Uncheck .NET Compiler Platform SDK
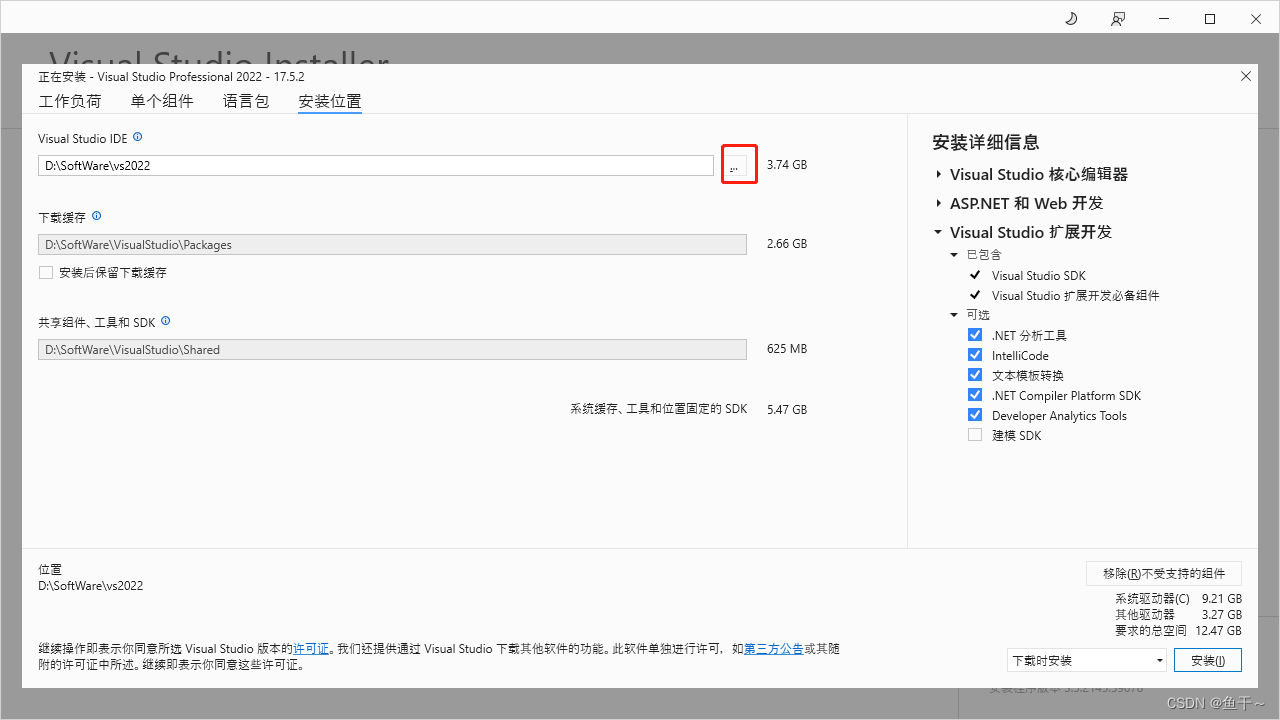 click(975, 395)
